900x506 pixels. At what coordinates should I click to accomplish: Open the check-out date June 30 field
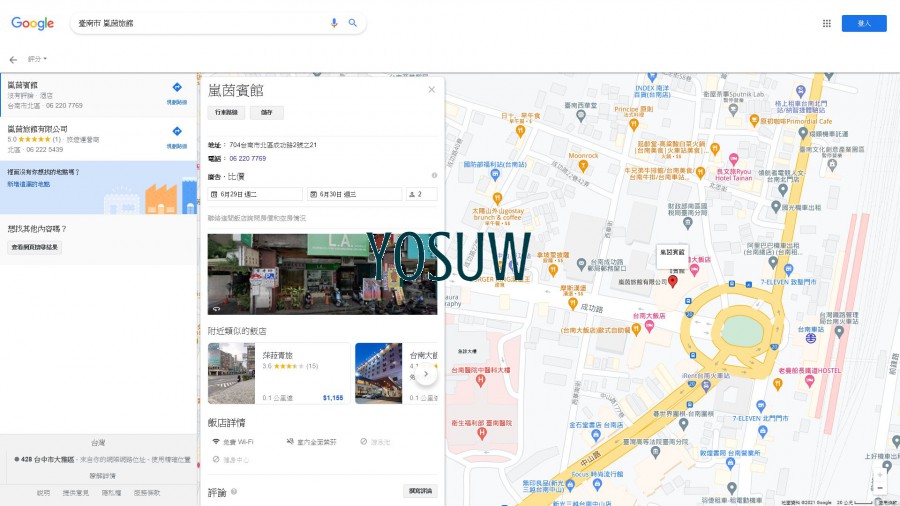click(354, 194)
